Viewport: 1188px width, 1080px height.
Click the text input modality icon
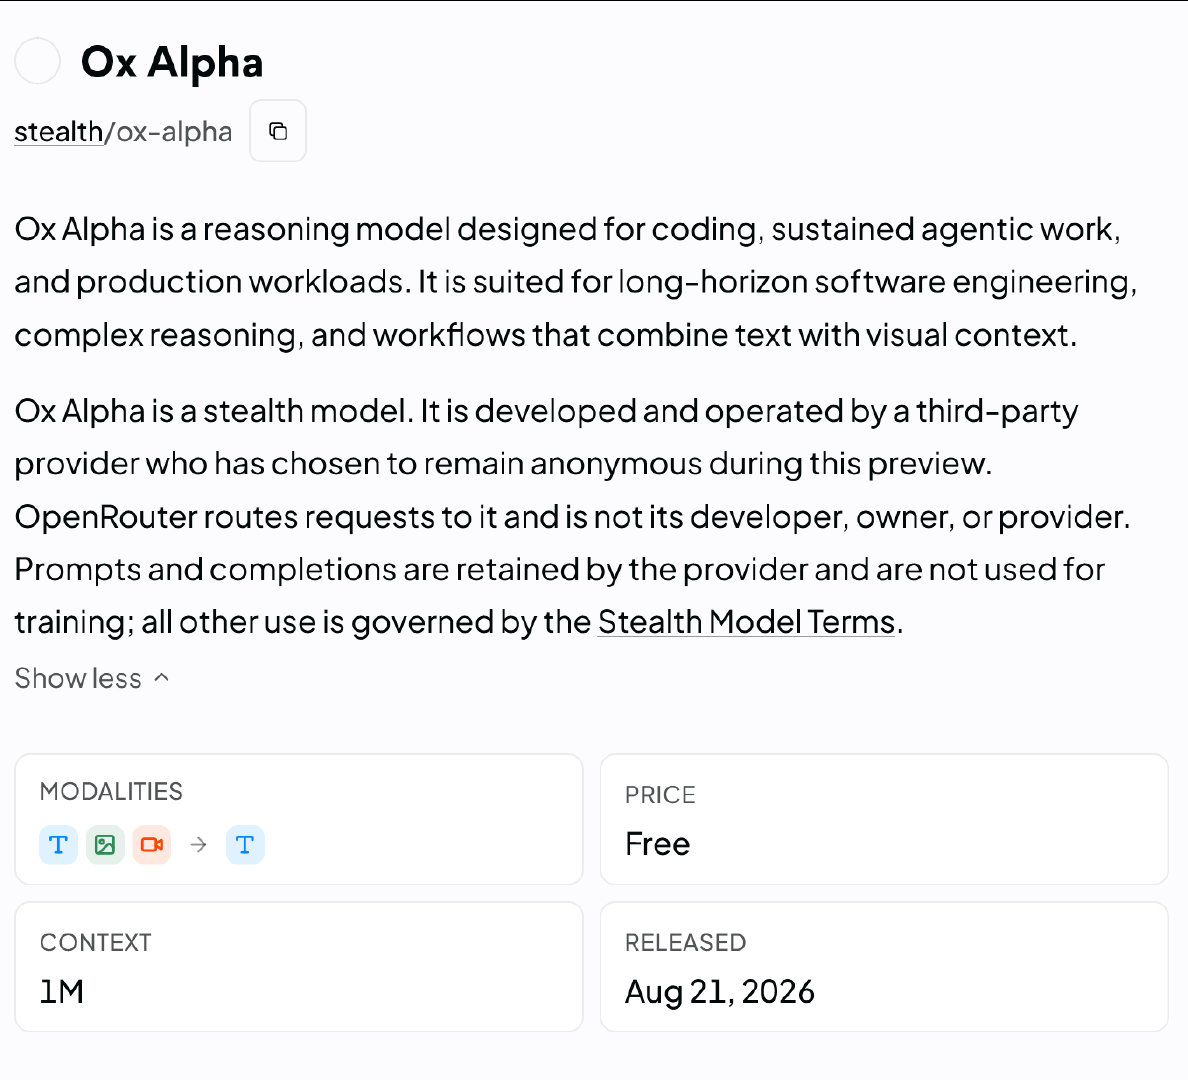58,844
